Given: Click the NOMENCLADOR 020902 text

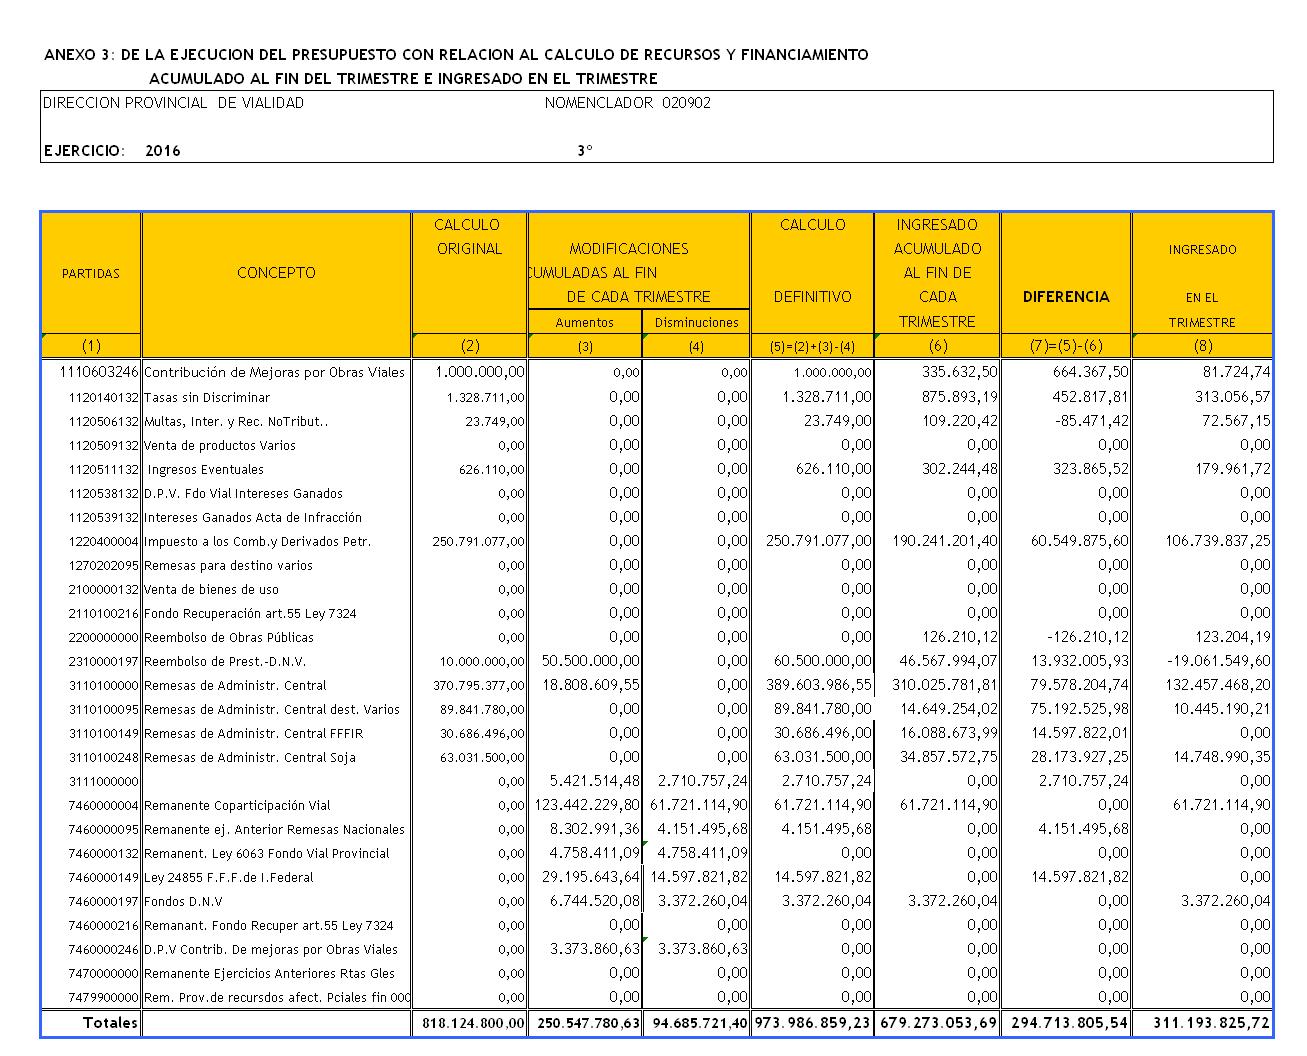Looking at the screenshot, I should click(x=628, y=103).
